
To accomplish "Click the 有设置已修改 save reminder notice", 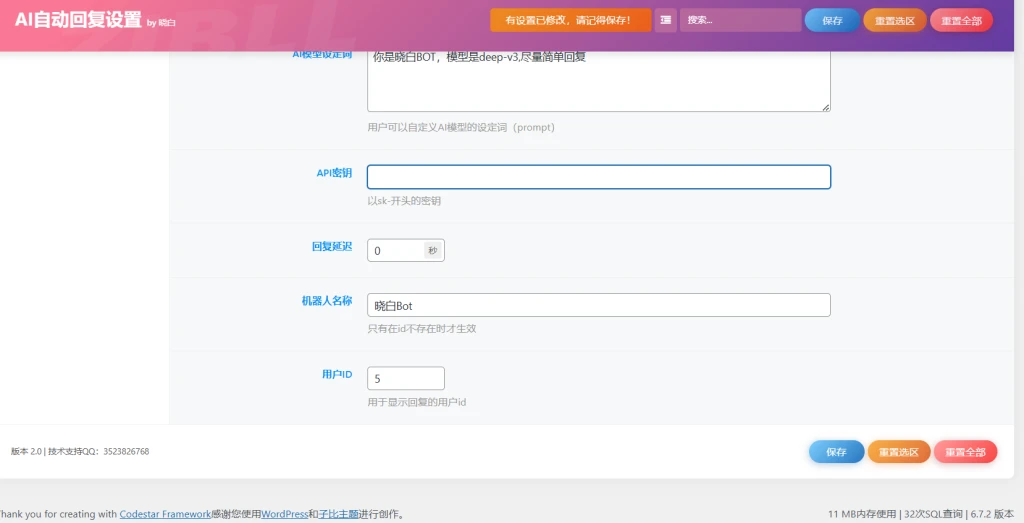I will click(570, 20).
